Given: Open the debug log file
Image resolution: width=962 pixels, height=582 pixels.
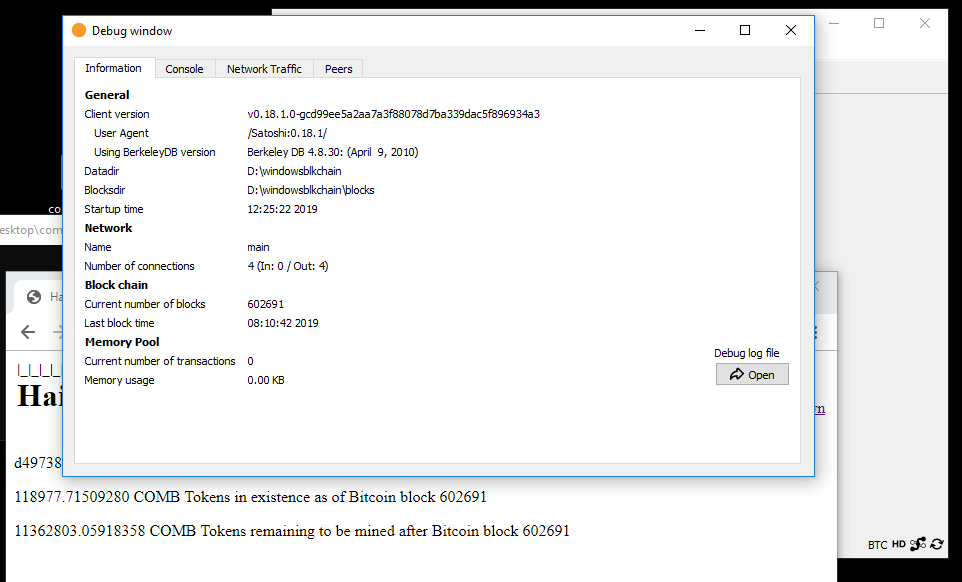Looking at the screenshot, I should click(x=752, y=375).
